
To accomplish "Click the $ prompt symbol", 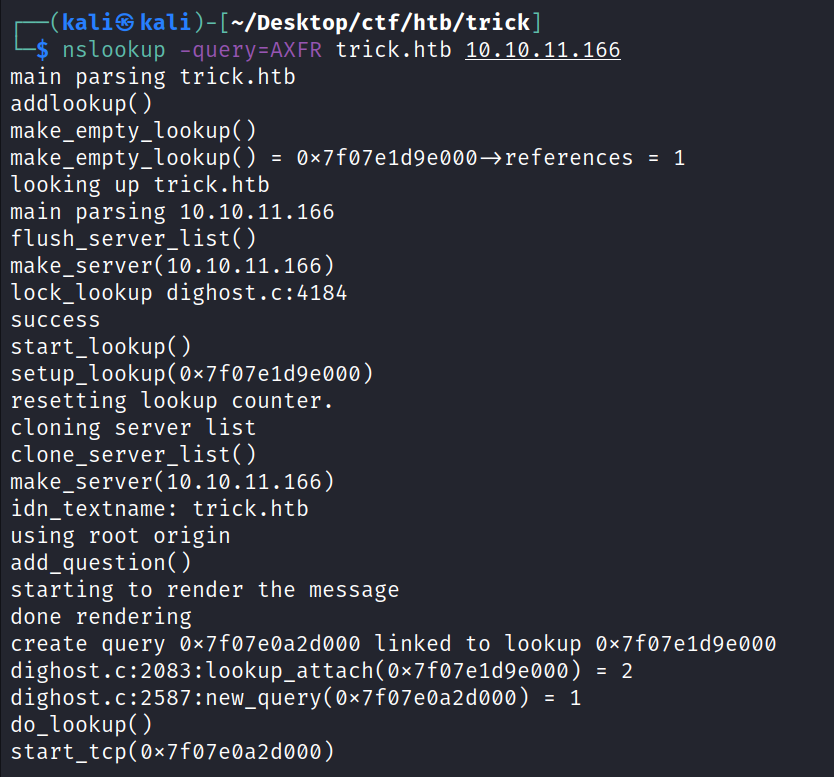I will click(41, 49).
